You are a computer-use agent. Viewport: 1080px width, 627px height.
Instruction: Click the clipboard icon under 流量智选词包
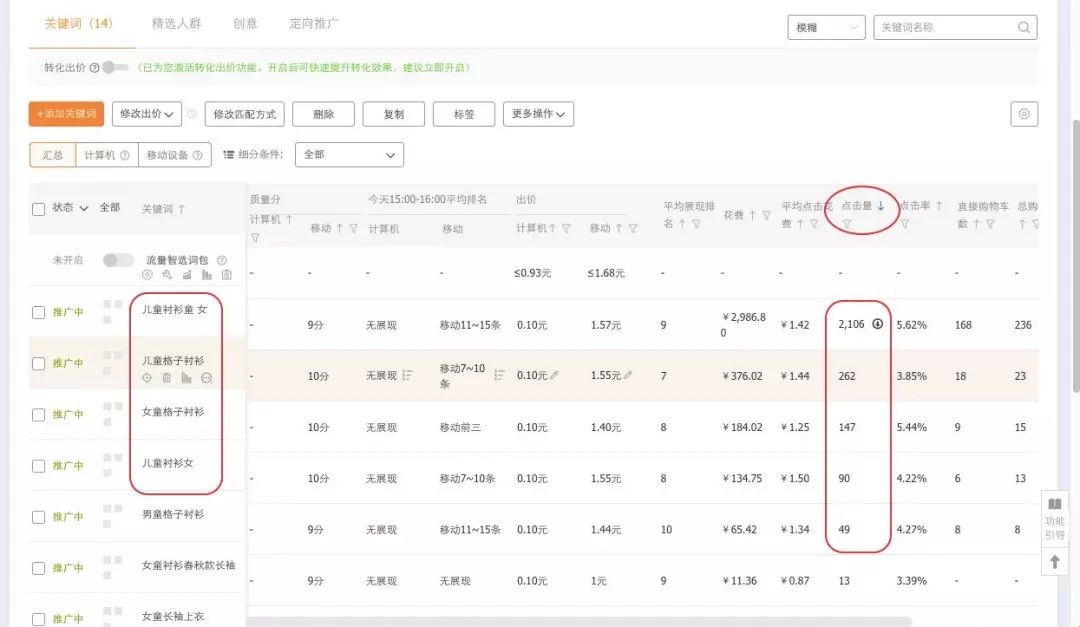point(227,275)
